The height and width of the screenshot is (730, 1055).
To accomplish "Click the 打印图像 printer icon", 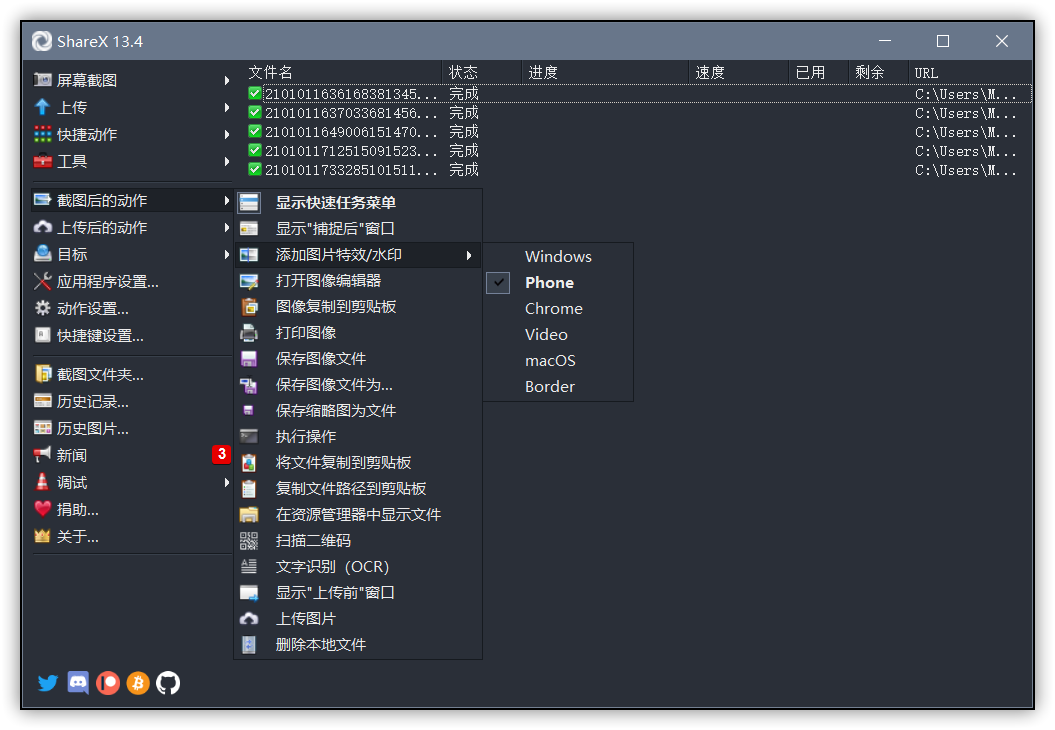I will click(x=249, y=332).
